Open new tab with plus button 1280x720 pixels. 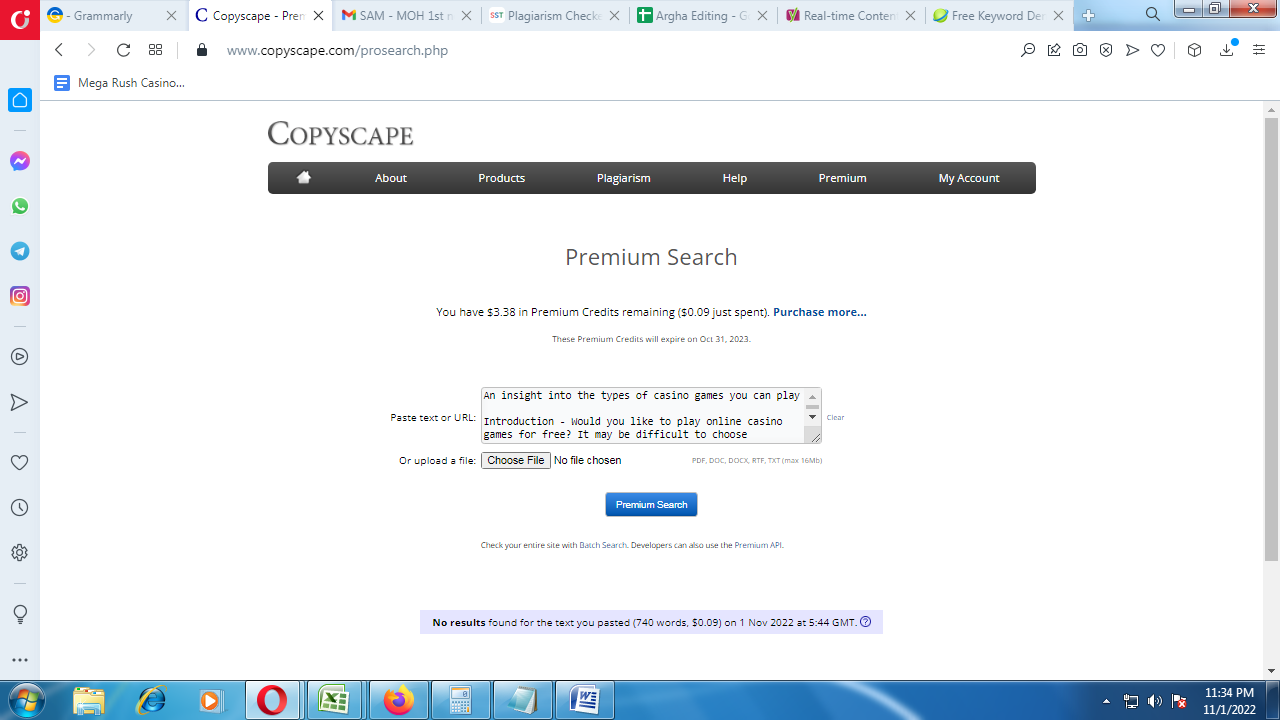[x=1089, y=16]
